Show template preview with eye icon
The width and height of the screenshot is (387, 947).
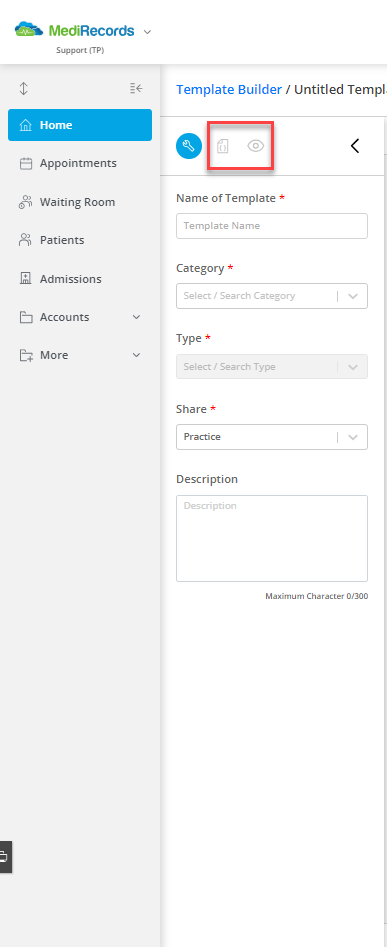pyautogui.click(x=256, y=146)
